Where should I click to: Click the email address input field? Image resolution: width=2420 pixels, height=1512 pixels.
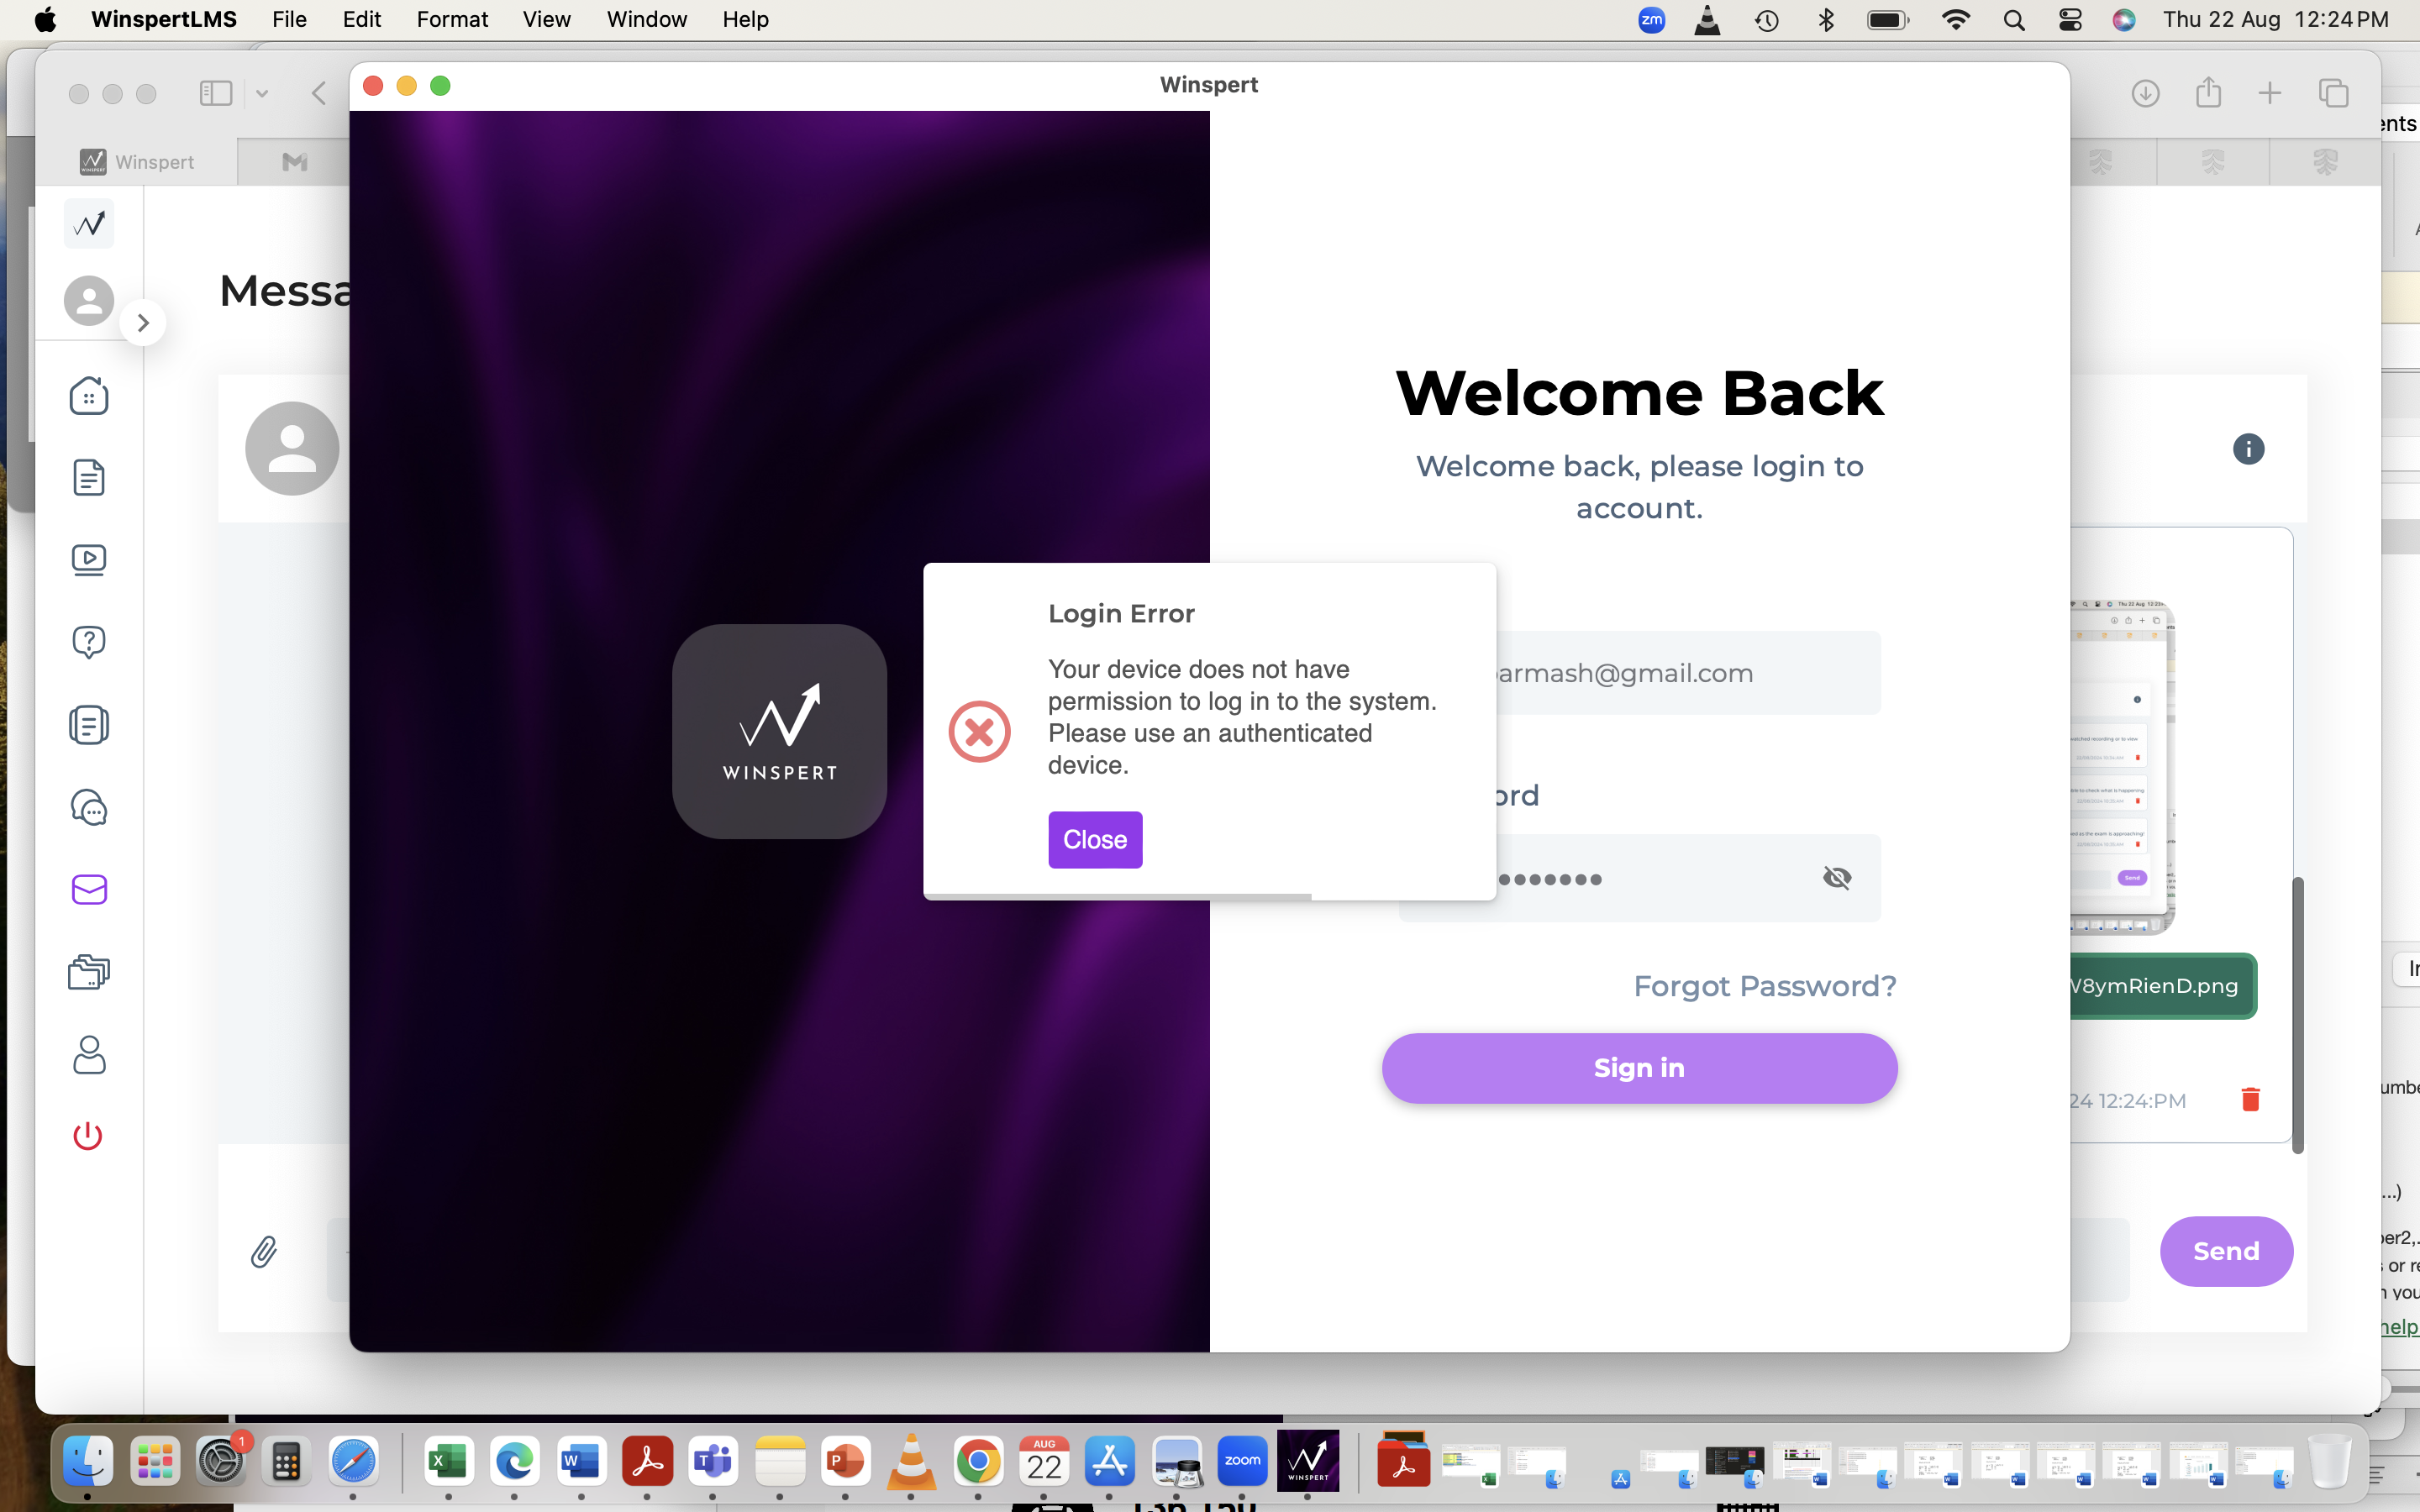pyautogui.click(x=1680, y=673)
